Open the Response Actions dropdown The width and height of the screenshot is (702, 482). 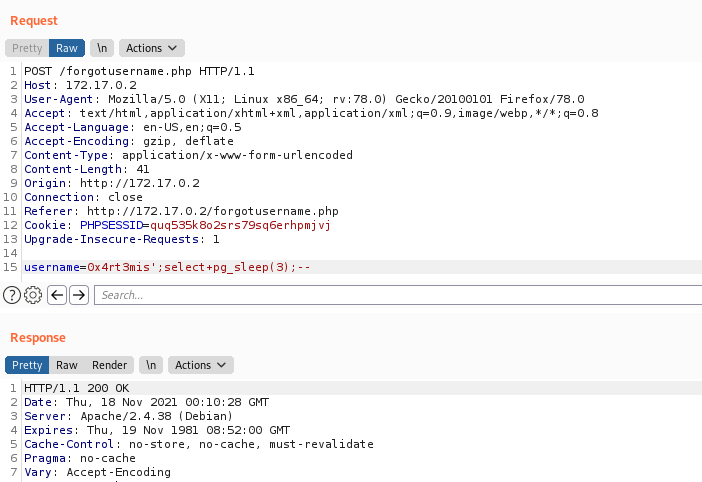pyautogui.click(x=201, y=365)
